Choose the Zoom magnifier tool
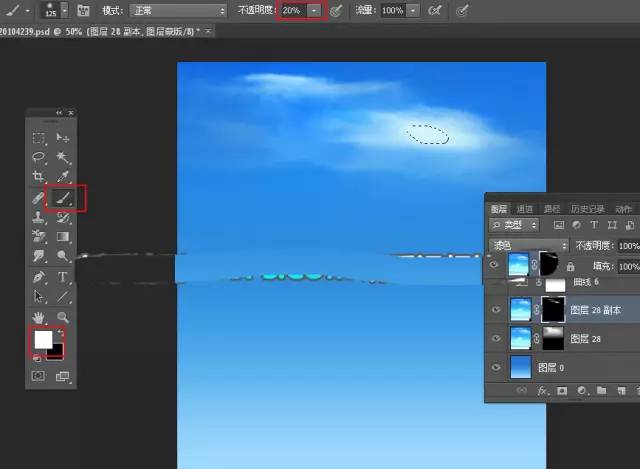The height and width of the screenshot is (469, 640). [63, 316]
